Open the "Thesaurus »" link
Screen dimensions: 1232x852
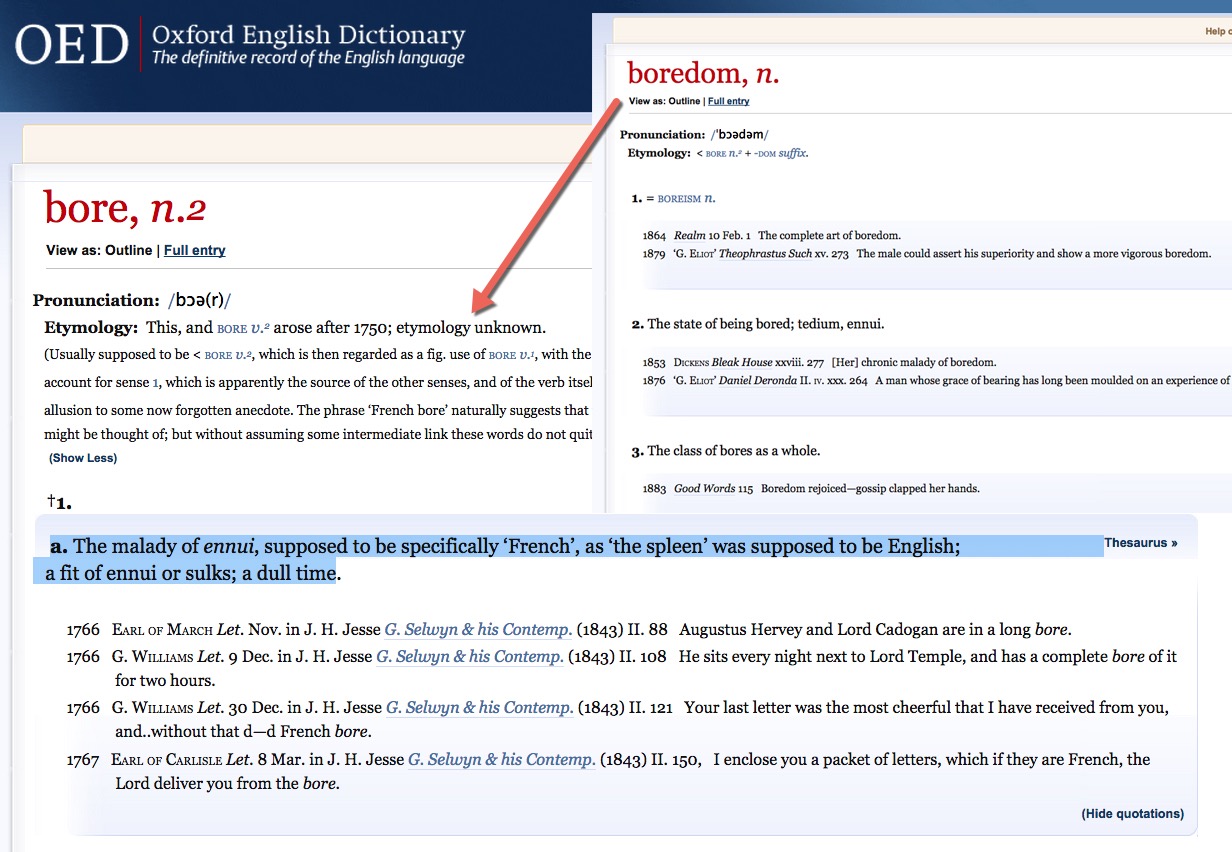[x=1141, y=543]
